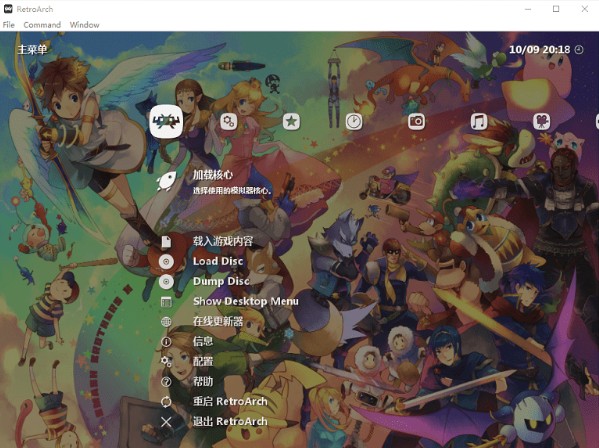Click the 10/09 20:18 date time text
This screenshot has height=448, width=599.
tap(539, 50)
